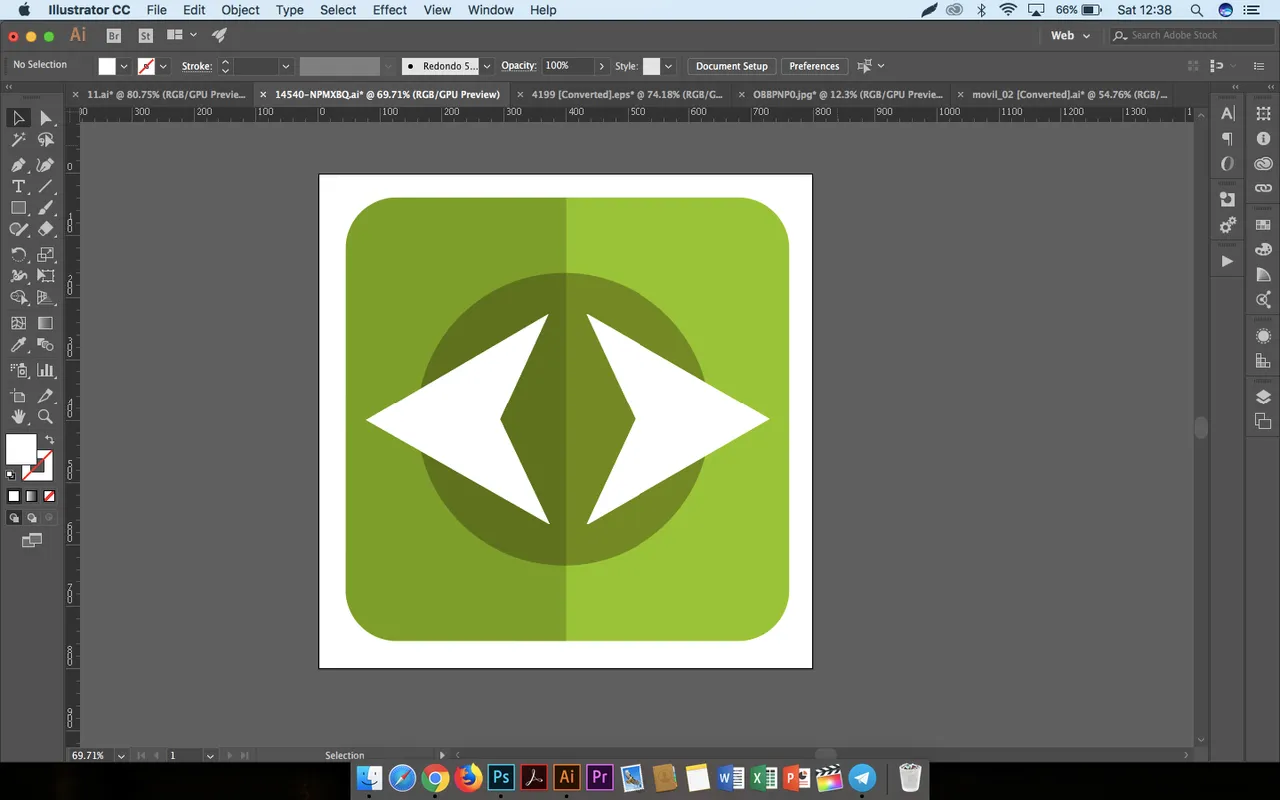Open the Character panel icon
The height and width of the screenshot is (800, 1280).
coord(1228,114)
